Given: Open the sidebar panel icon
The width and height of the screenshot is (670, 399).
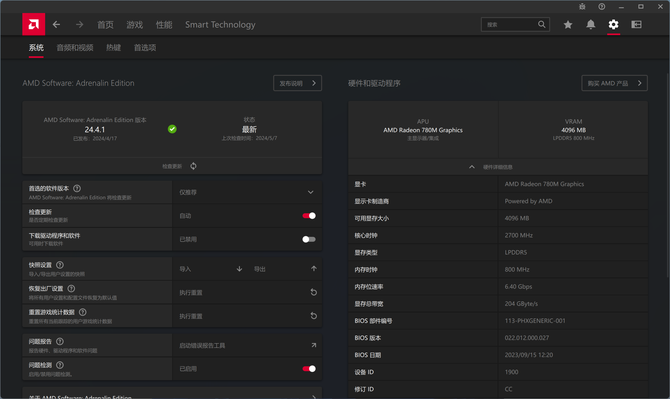Looking at the screenshot, I should pos(636,25).
